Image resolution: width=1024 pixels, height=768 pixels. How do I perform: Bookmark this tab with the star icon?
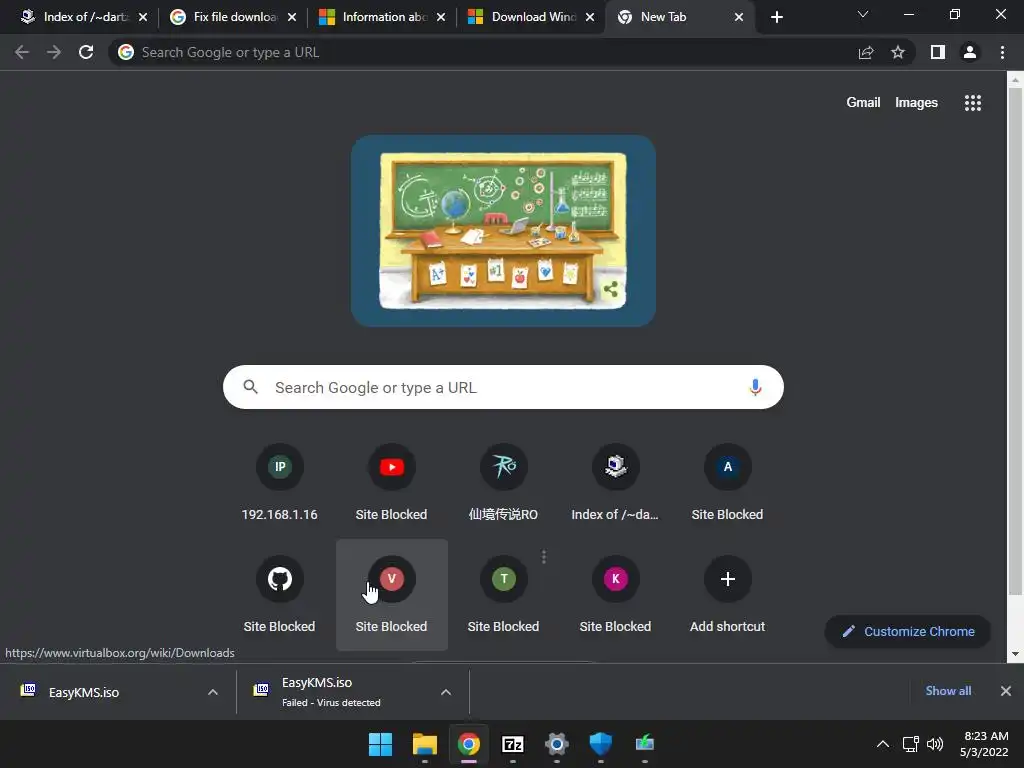tap(898, 52)
